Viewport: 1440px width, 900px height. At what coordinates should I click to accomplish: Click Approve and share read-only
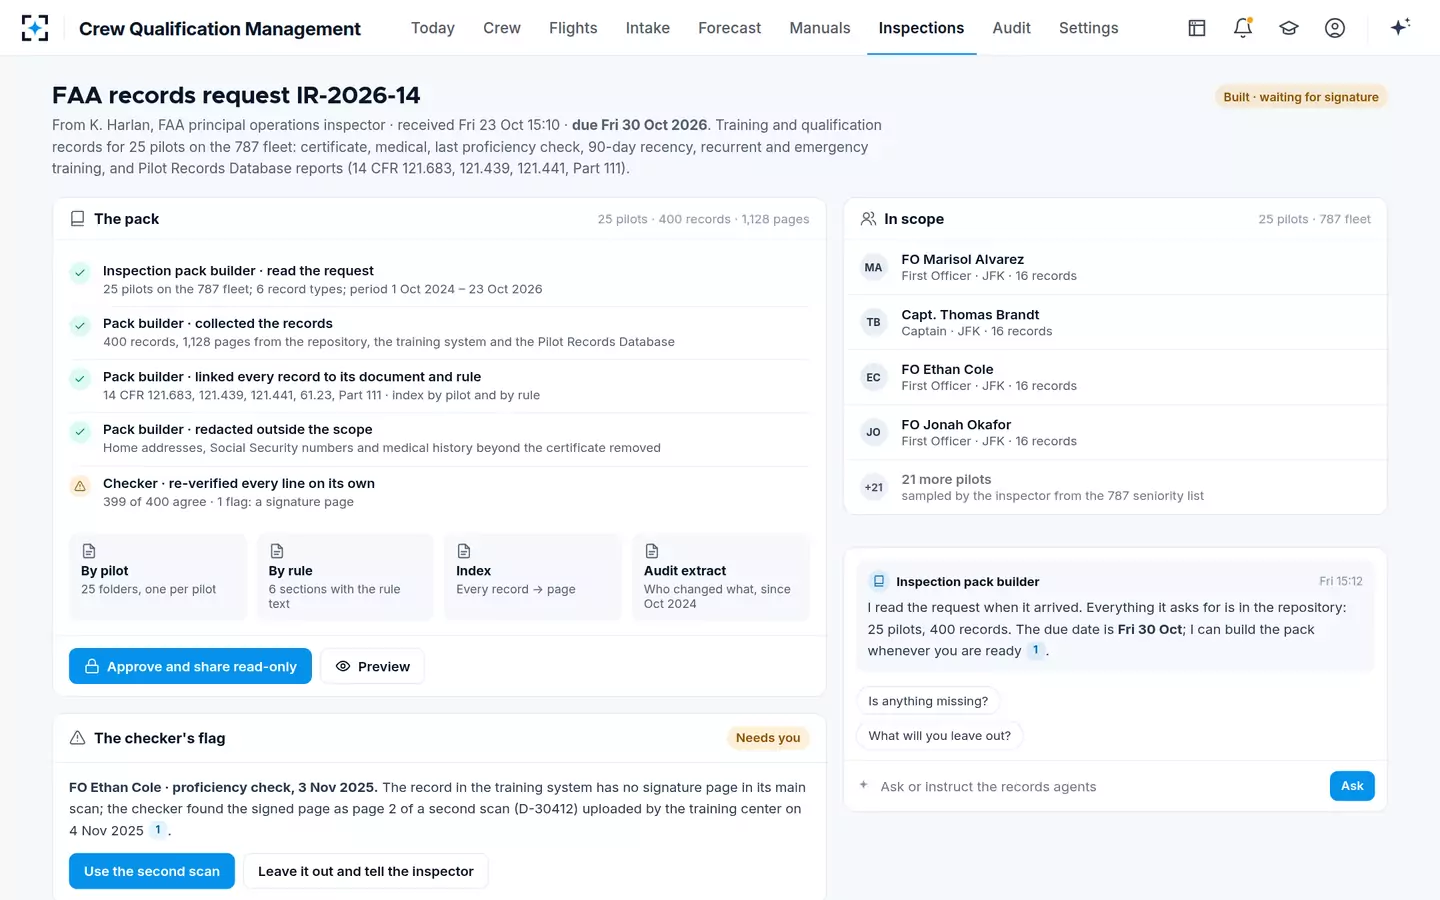coord(190,666)
